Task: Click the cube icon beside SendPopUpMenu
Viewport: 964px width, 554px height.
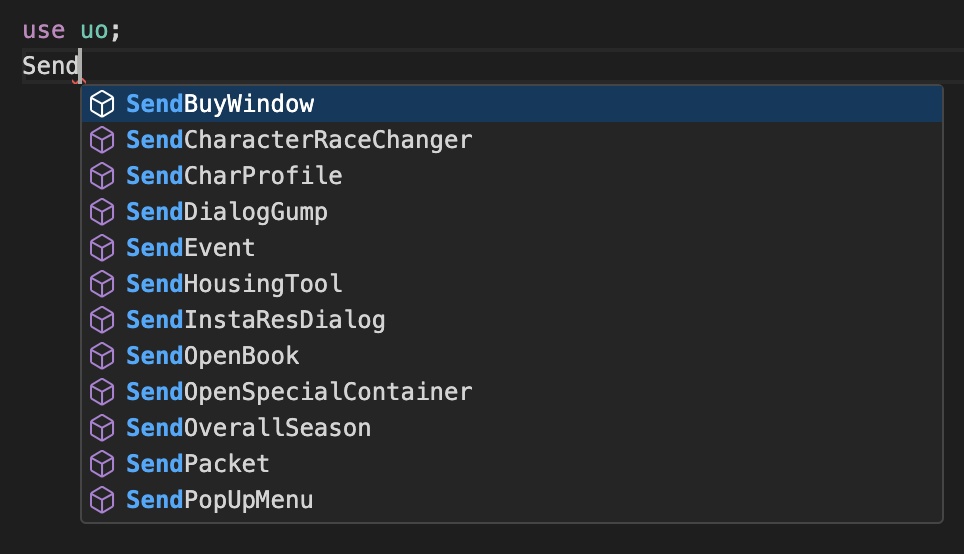Action: pos(102,500)
